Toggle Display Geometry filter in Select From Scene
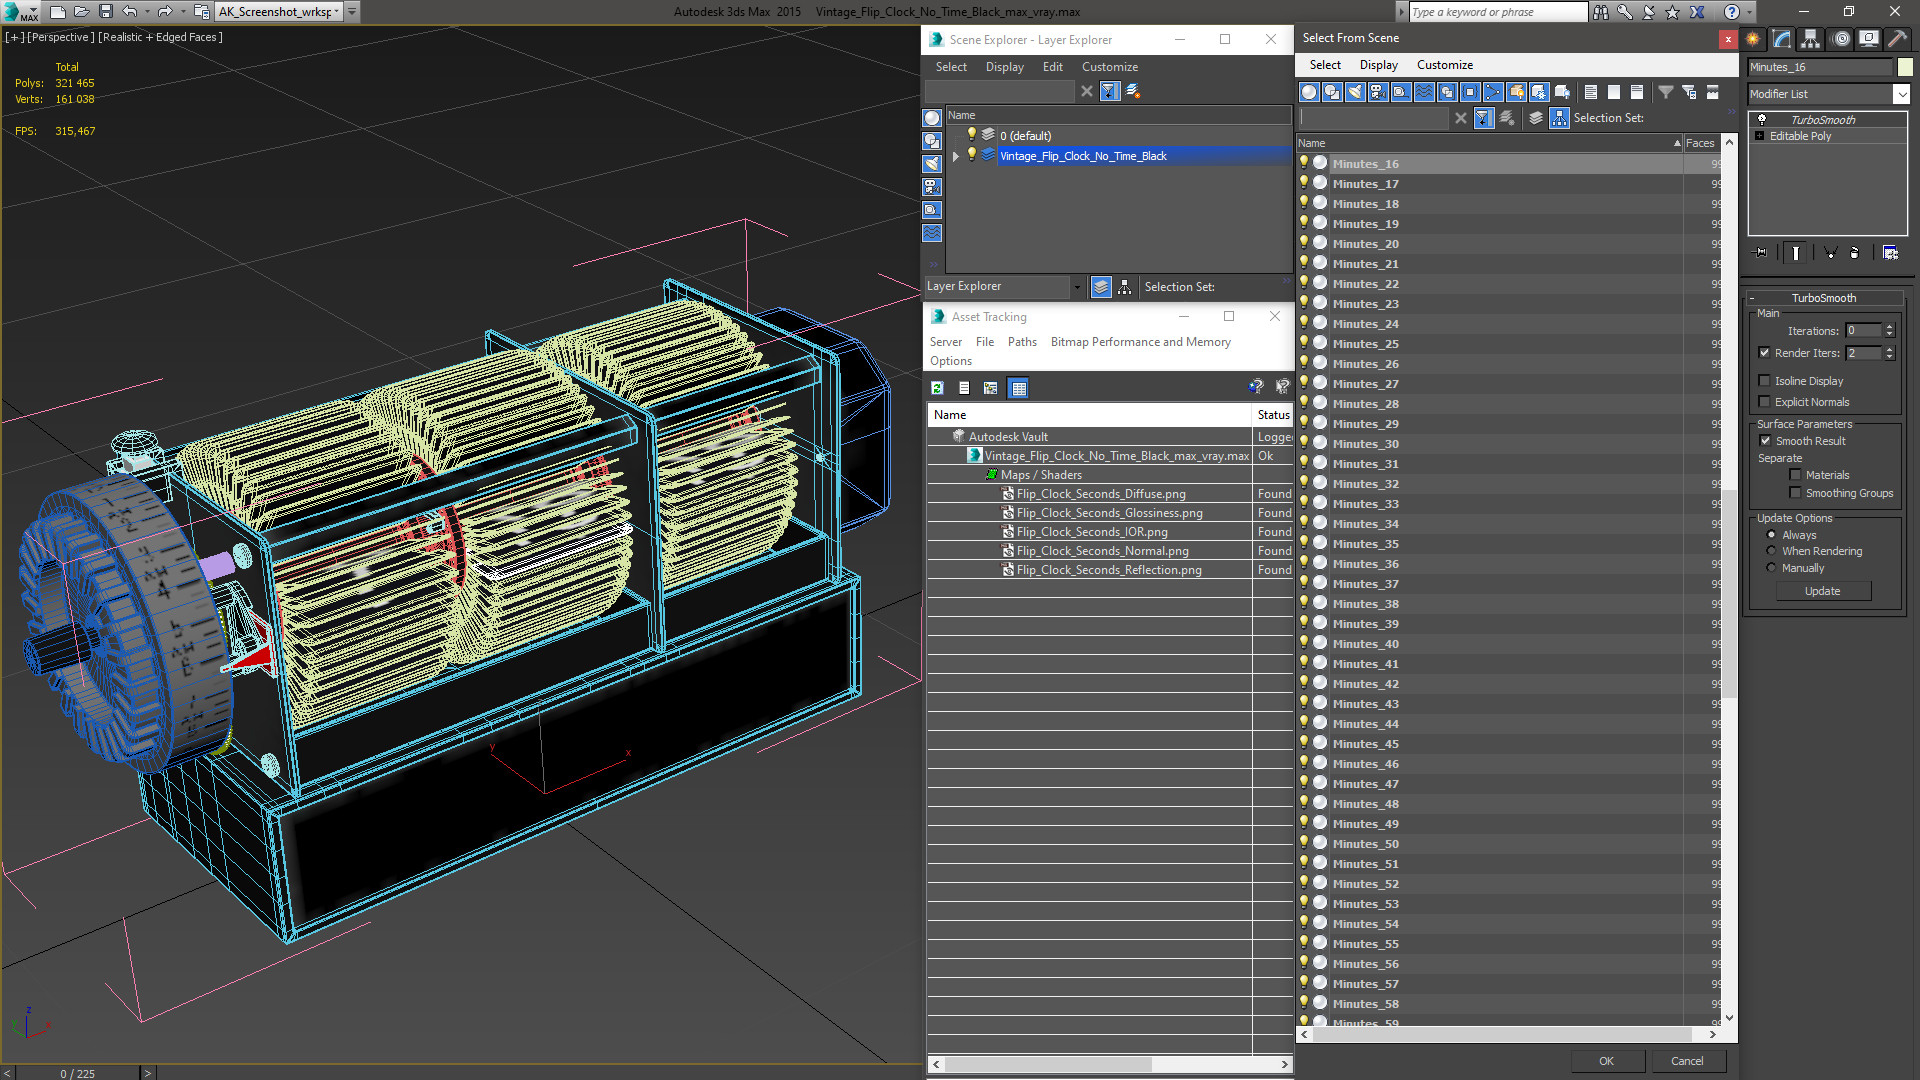Viewport: 1920px width, 1080px height. point(1309,92)
